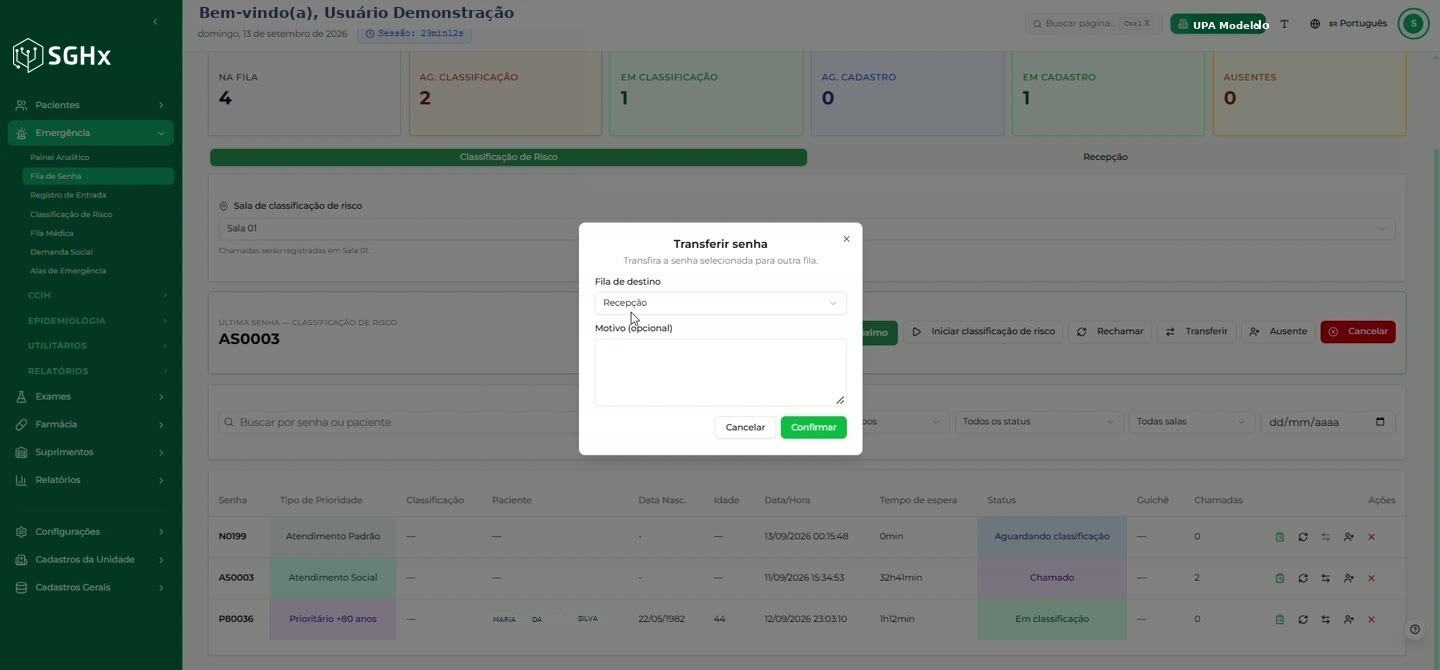Click the Transferir button
Screen dimensions: 1440x670
[x=1197, y=332]
